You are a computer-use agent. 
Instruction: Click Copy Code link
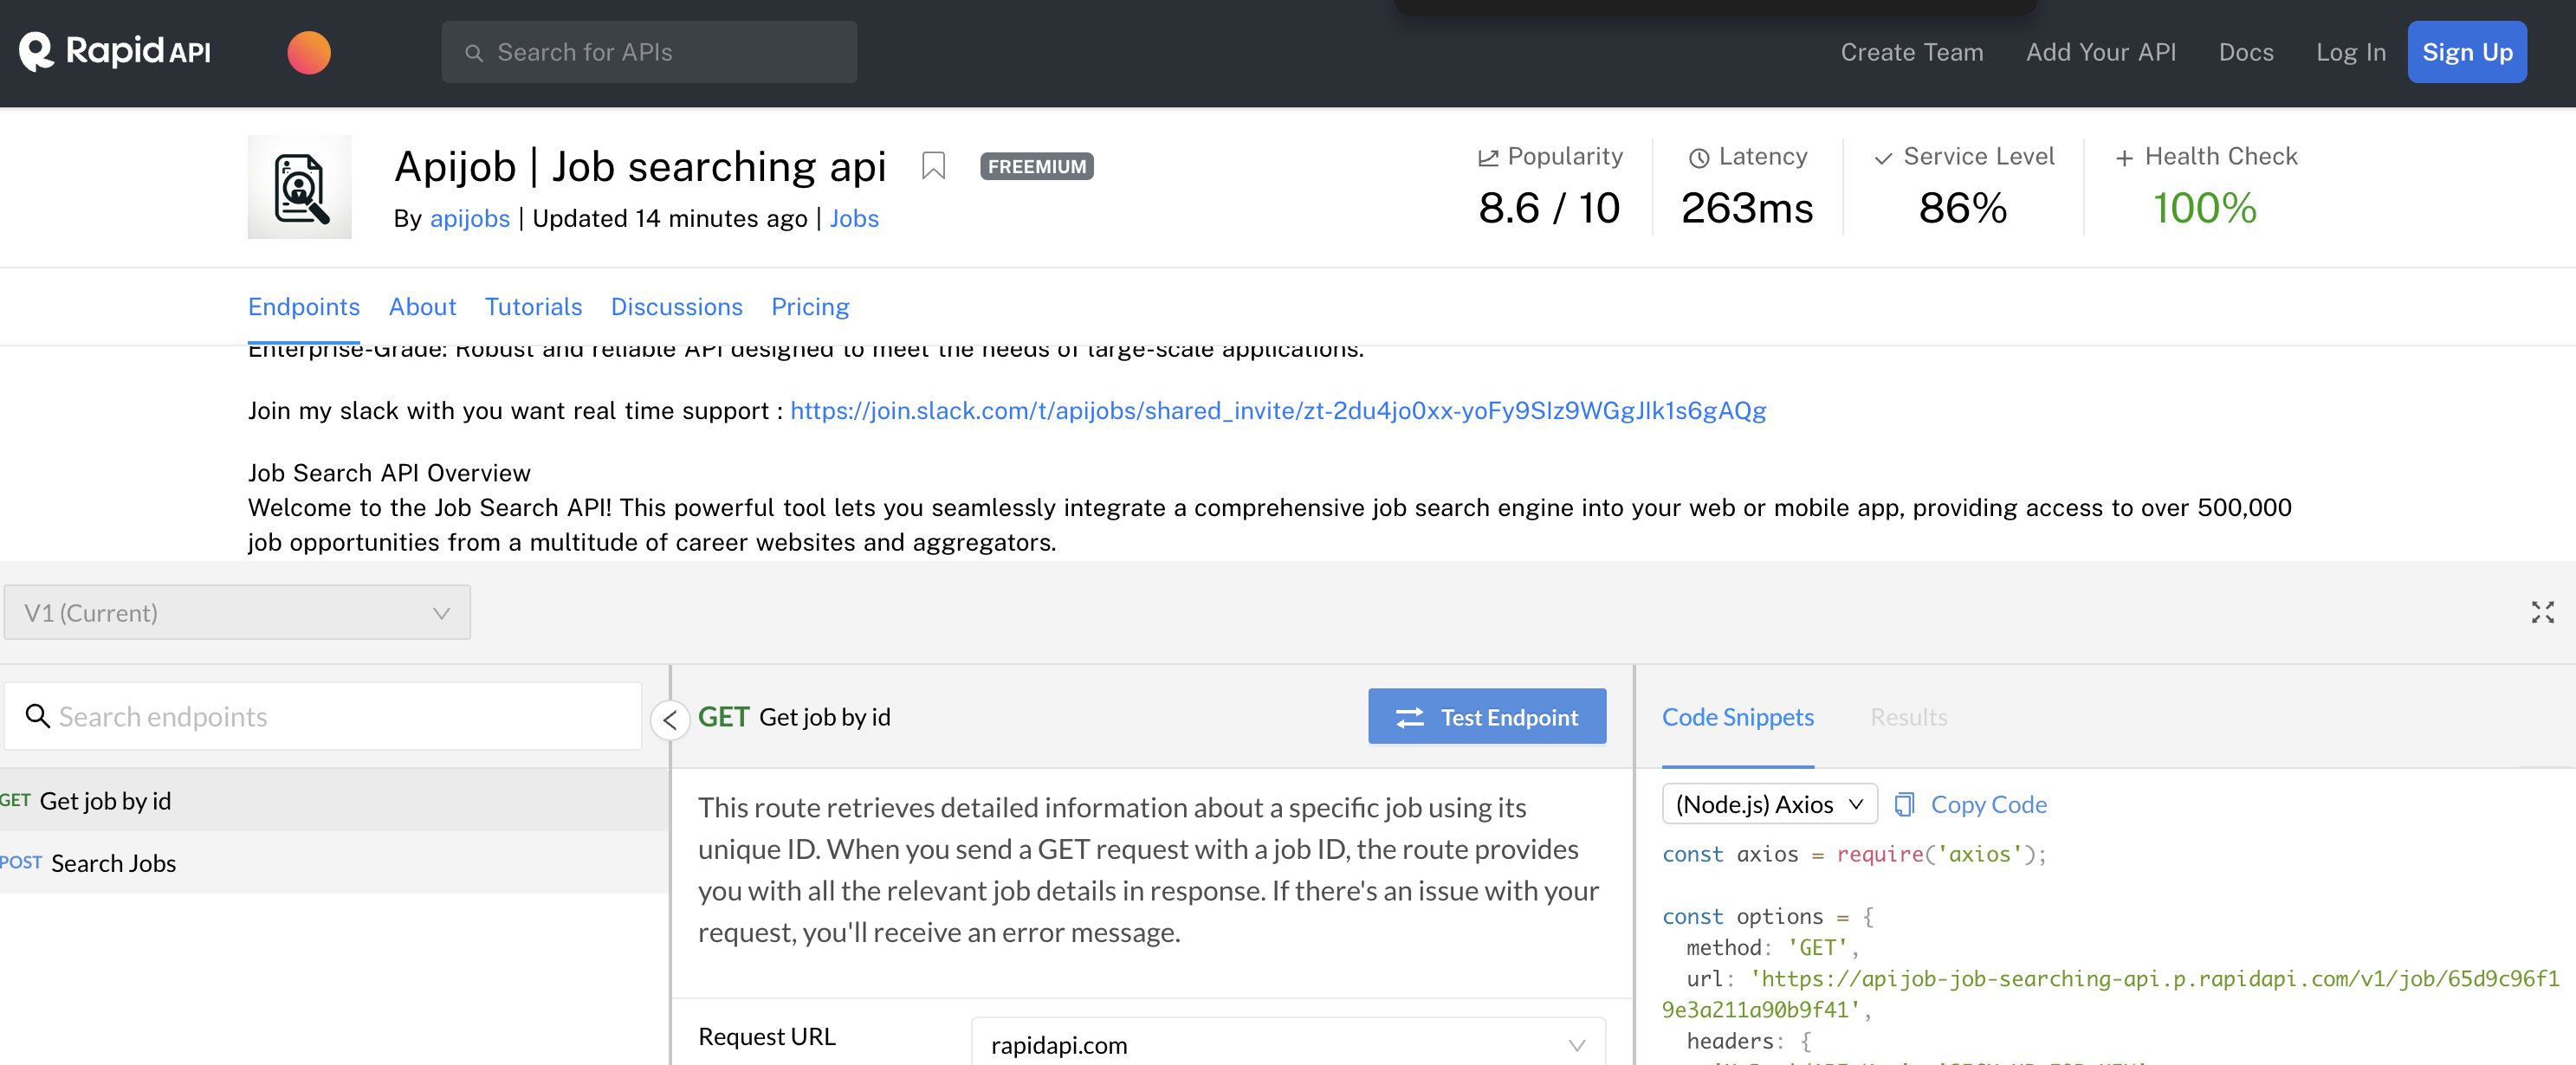pos(1988,805)
